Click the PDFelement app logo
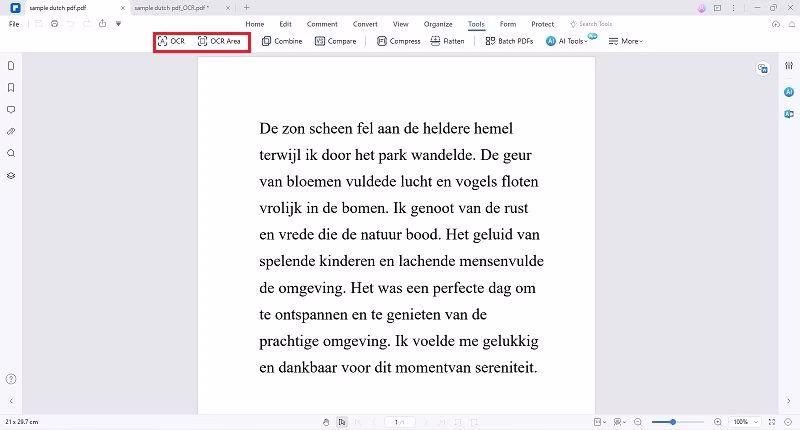 click(x=15, y=8)
